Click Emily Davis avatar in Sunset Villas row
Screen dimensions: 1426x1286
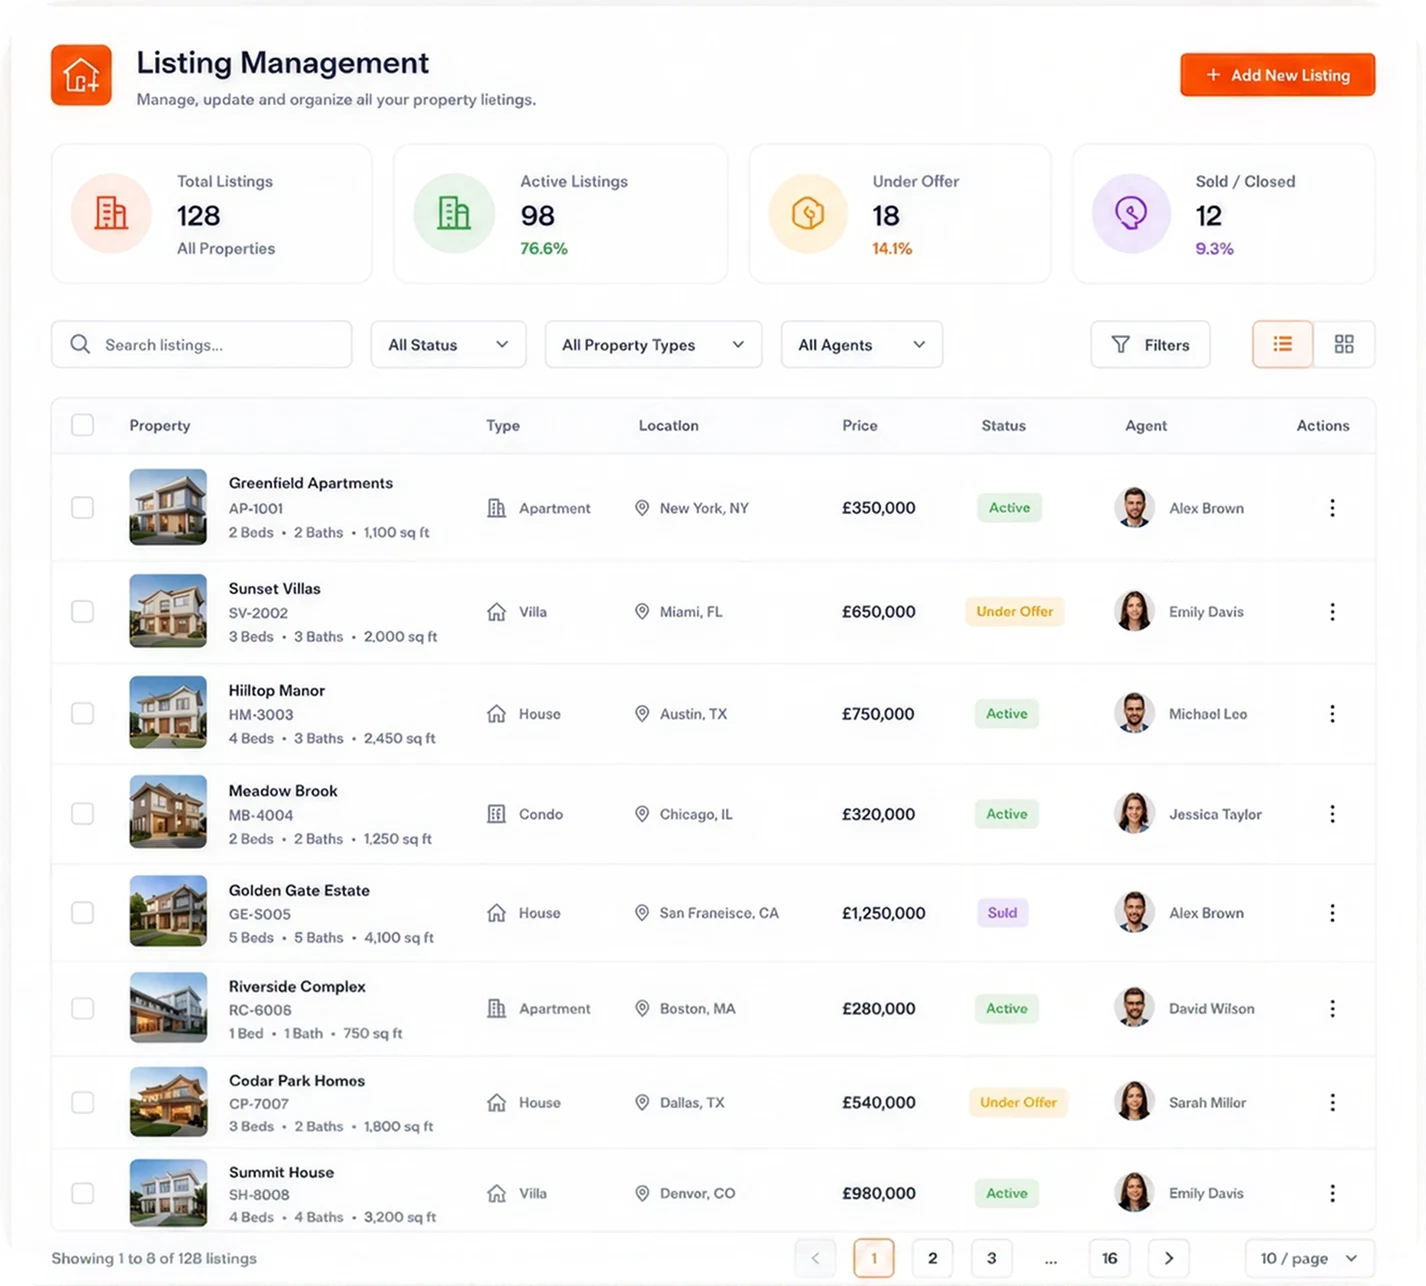[1134, 612]
